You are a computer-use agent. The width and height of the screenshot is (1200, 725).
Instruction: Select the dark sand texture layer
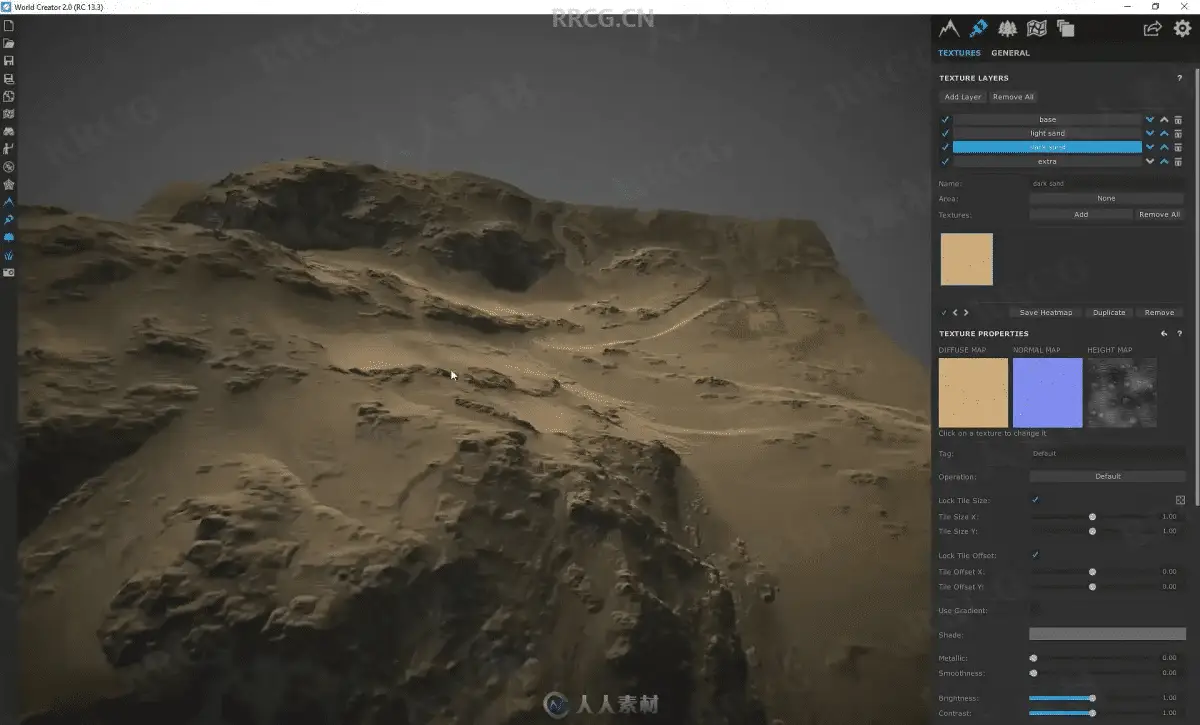click(1047, 147)
